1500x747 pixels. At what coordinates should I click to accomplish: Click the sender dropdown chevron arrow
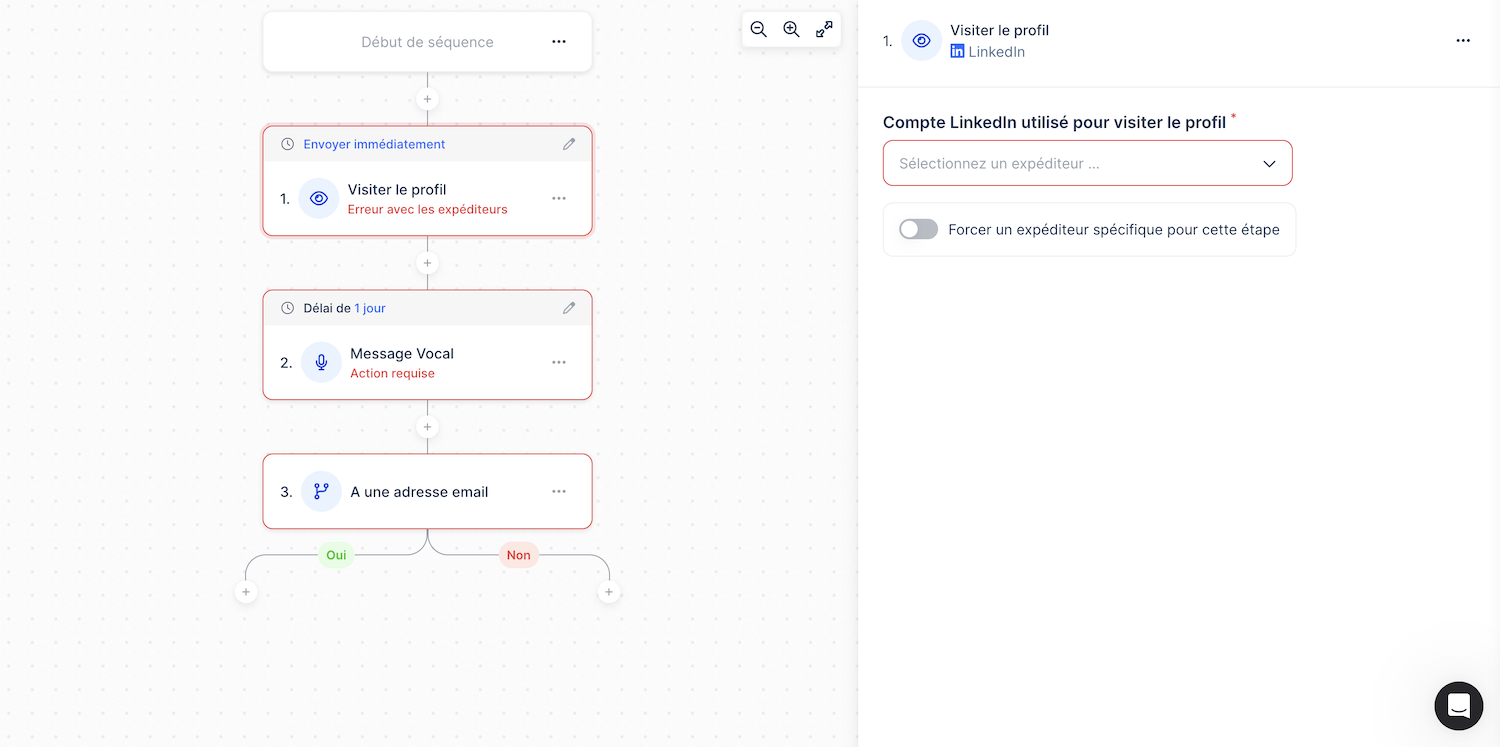coord(1269,164)
